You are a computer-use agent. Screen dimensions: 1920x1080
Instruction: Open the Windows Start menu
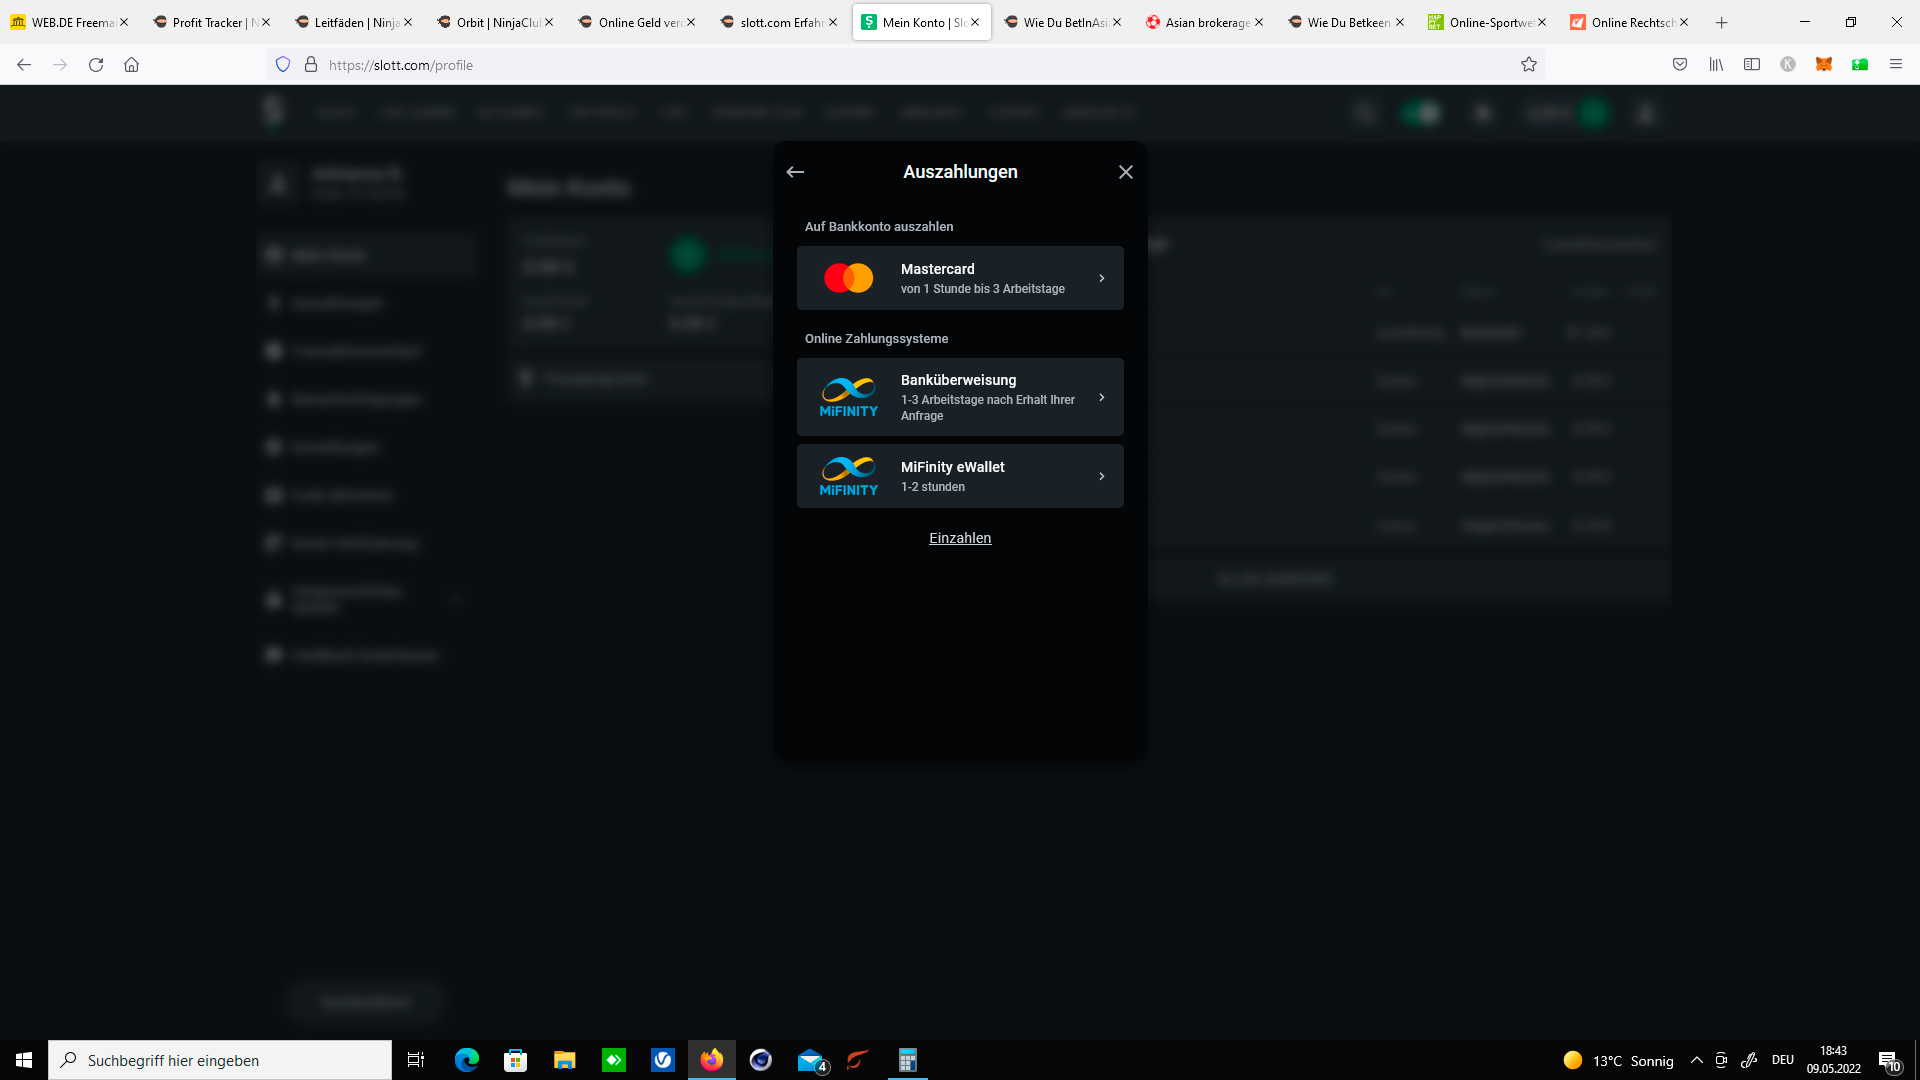tap(24, 1060)
